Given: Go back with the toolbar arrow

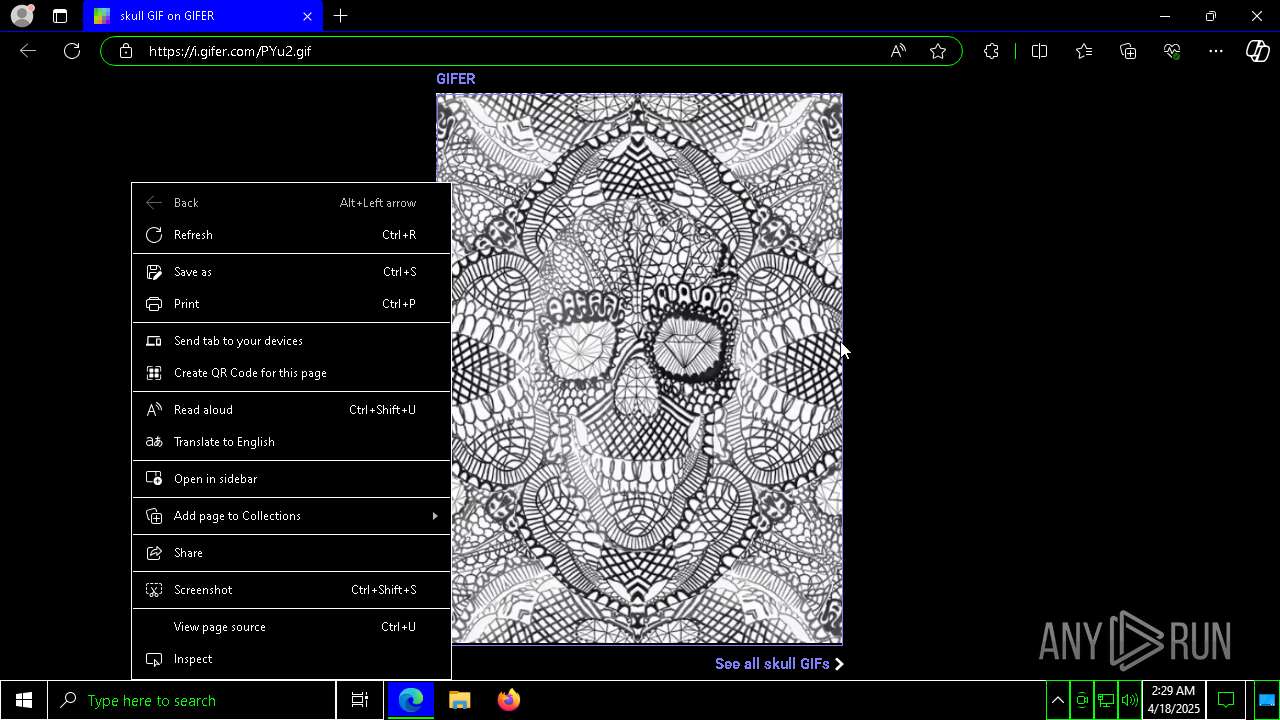Looking at the screenshot, I should [x=28, y=51].
